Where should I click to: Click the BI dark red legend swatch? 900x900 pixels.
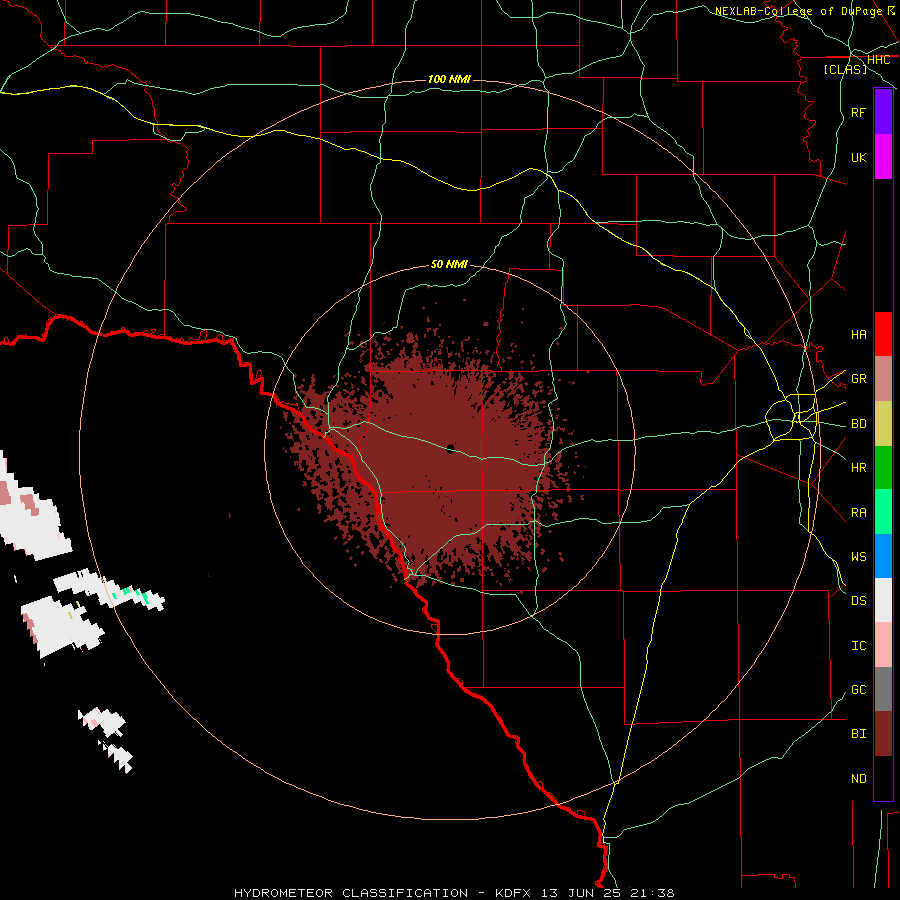883,734
